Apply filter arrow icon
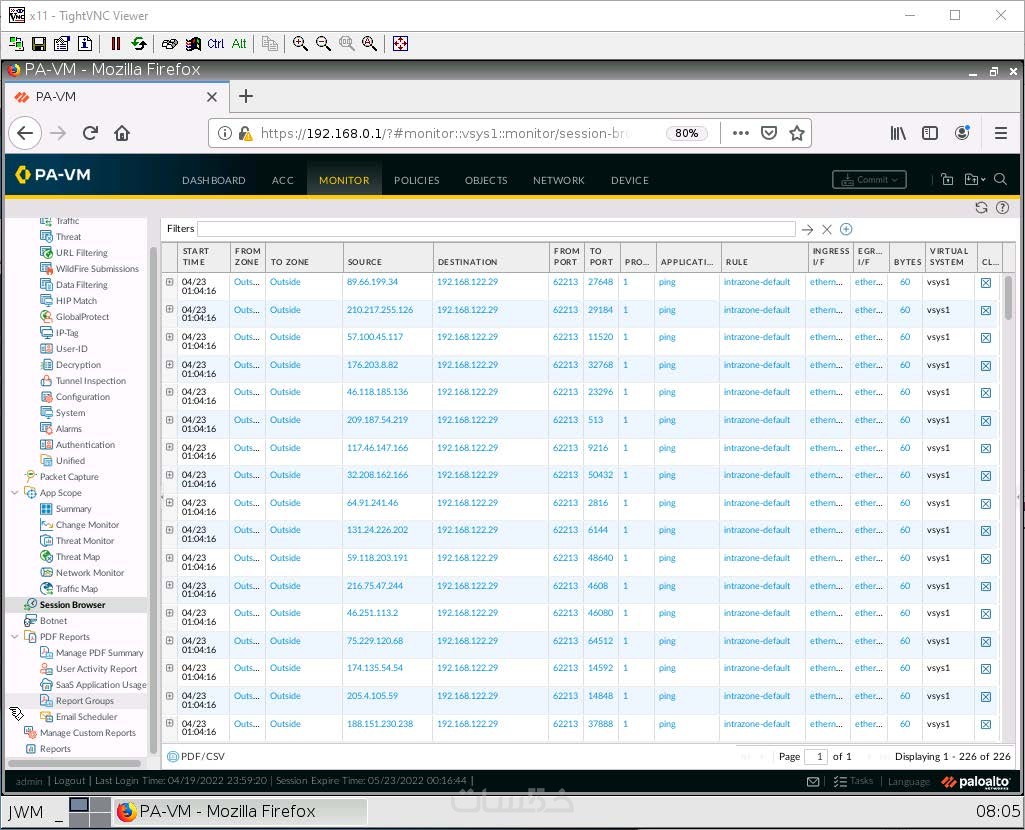1025x830 pixels. (x=807, y=229)
